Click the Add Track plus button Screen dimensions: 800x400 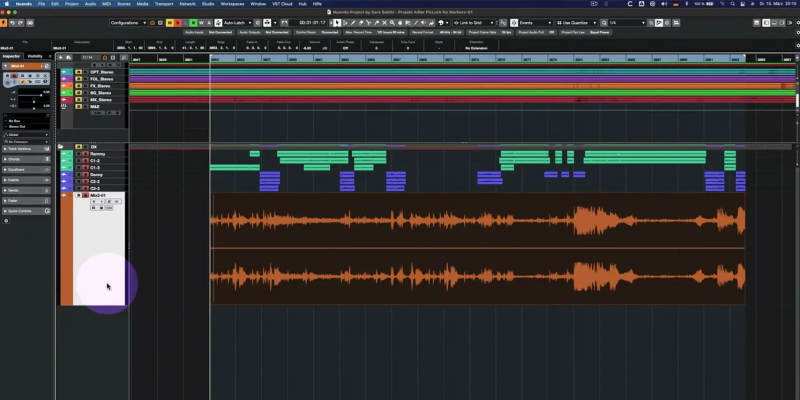pos(60,58)
